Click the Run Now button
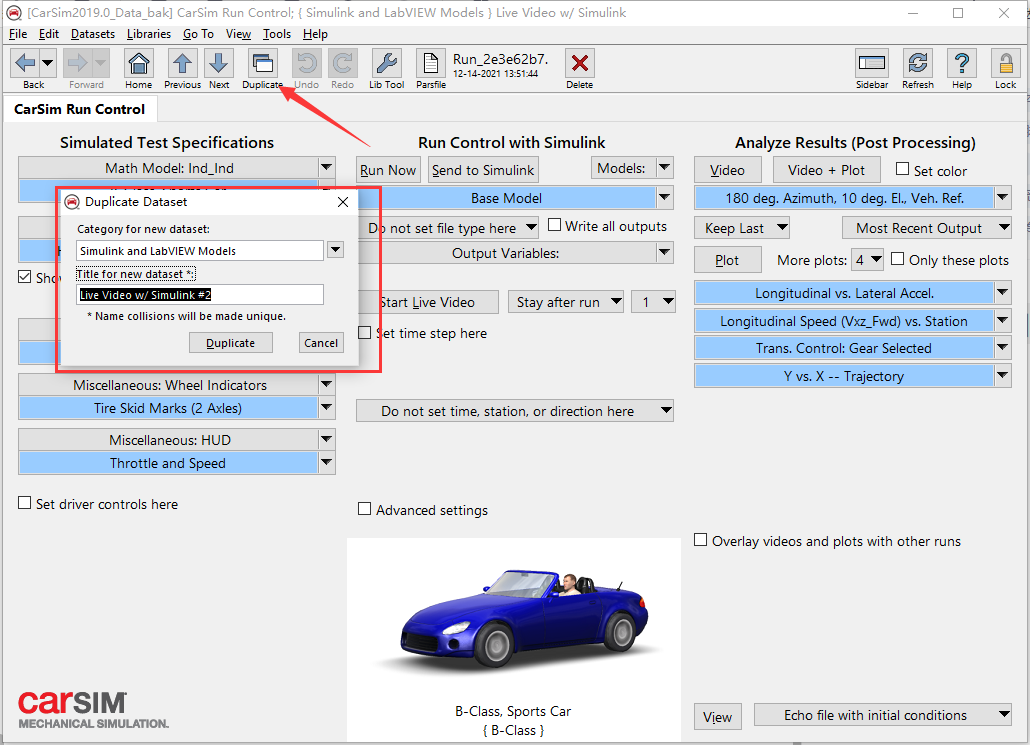 [x=387, y=169]
